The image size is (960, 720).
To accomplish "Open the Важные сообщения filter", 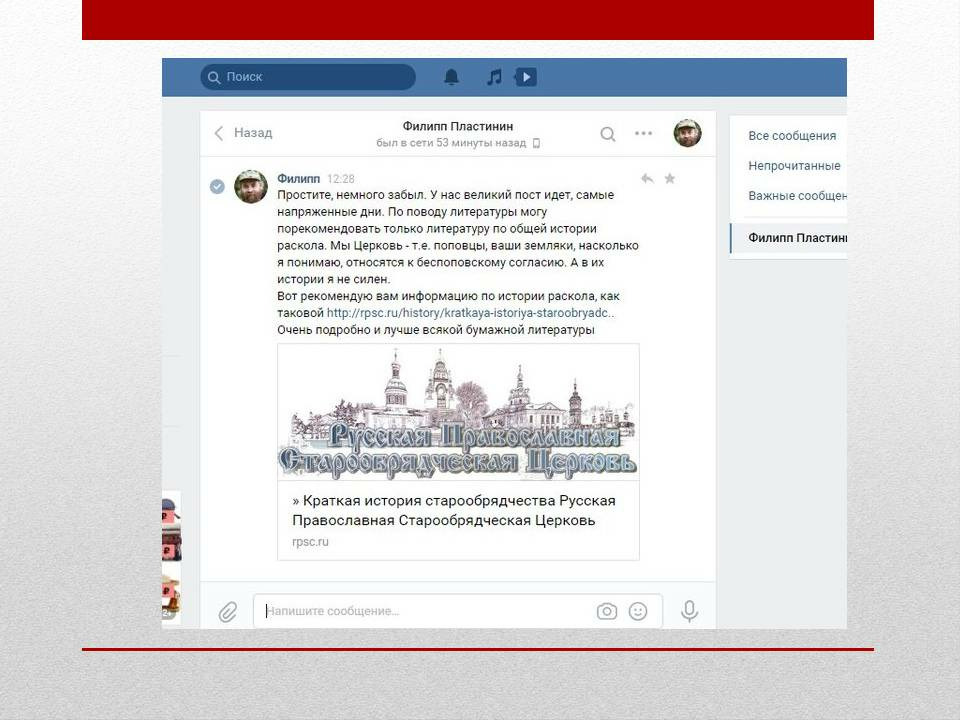I will pyautogui.click(x=797, y=196).
